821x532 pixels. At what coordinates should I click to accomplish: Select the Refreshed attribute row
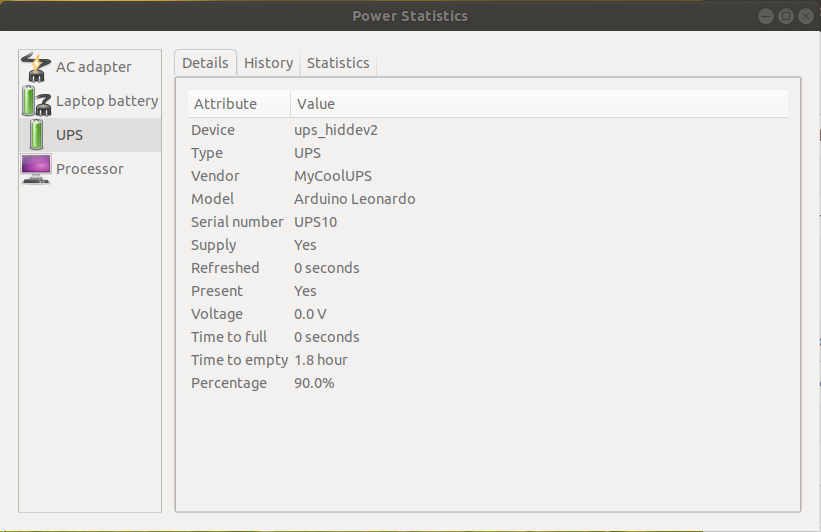pos(326,268)
